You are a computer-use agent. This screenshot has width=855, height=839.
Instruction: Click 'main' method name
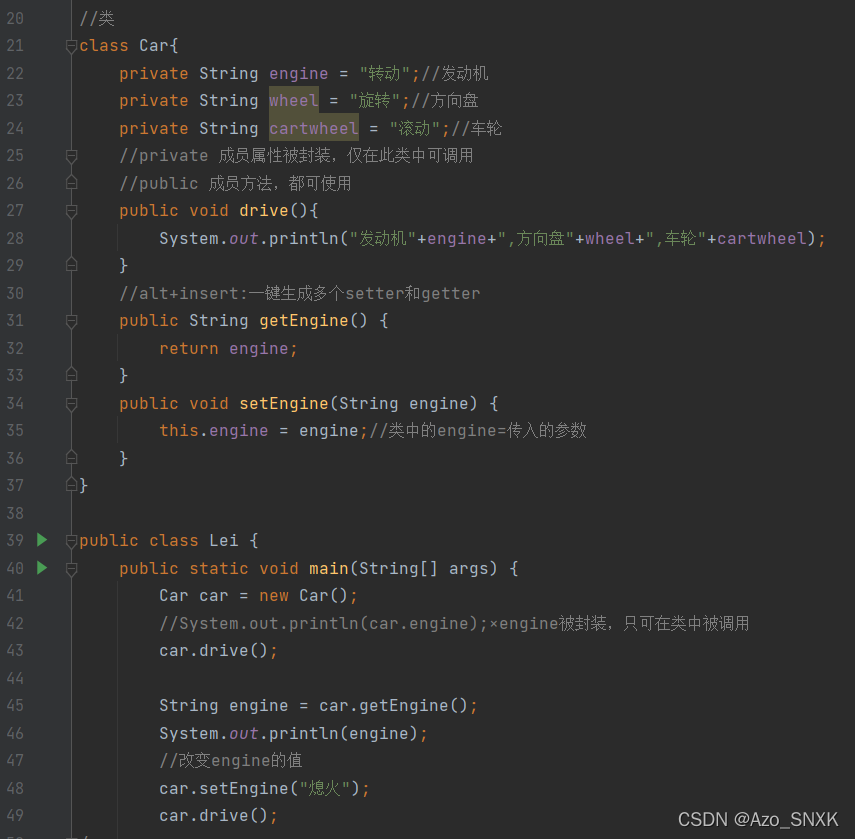(329, 569)
